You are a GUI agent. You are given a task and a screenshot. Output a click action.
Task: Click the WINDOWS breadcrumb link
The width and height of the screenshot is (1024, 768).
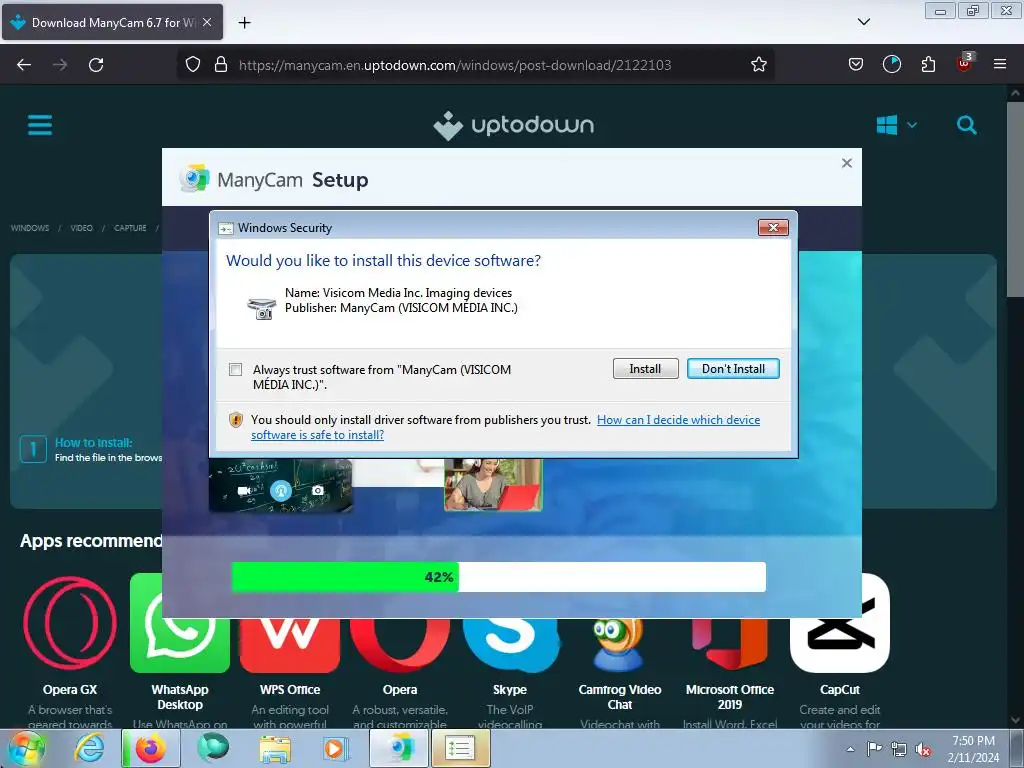tap(30, 228)
